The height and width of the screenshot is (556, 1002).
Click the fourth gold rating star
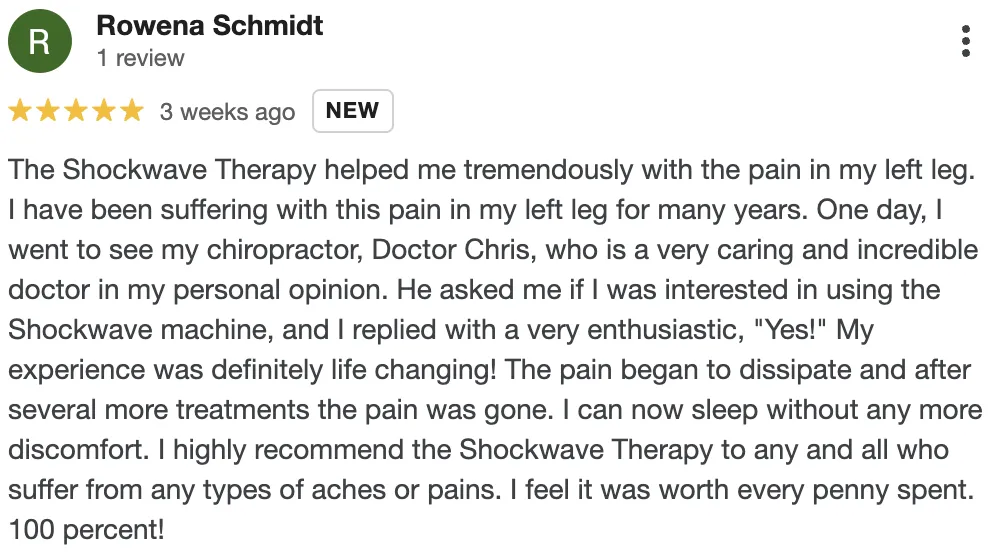(x=104, y=111)
